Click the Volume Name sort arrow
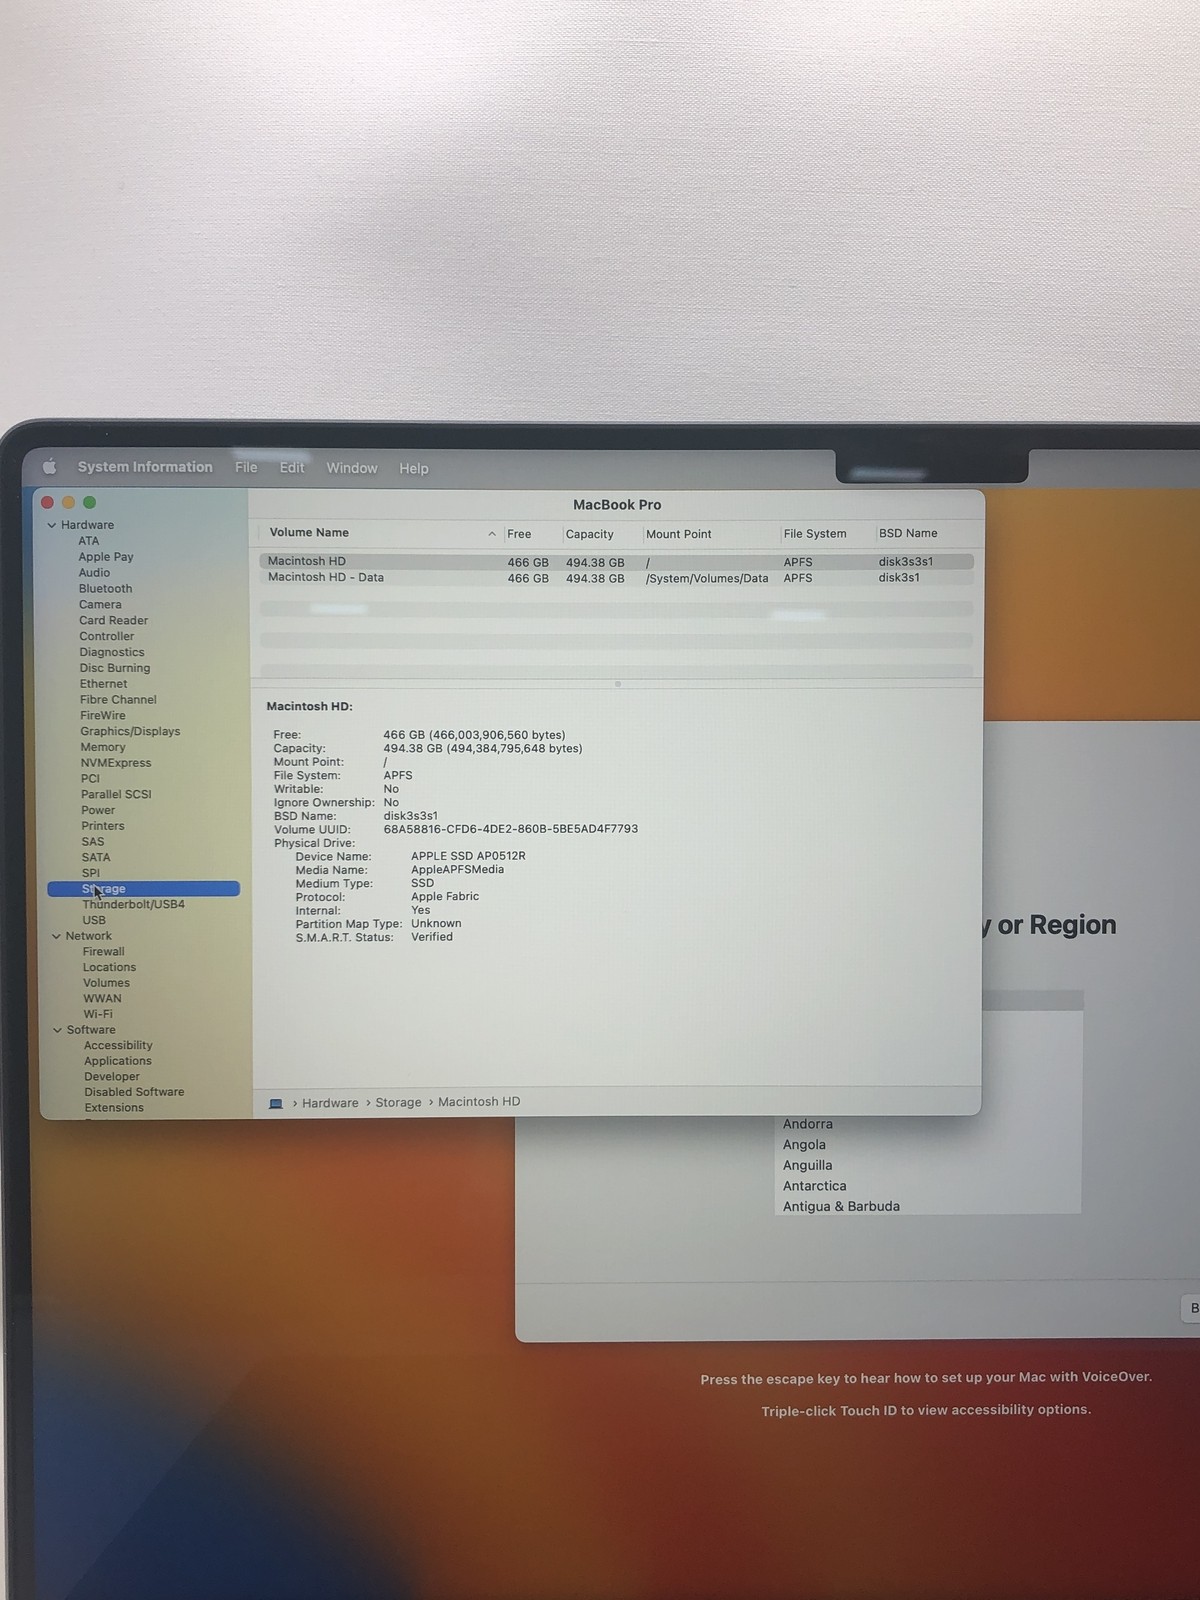Viewport: 1200px width, 1600px height. pyautogui.click(x=492, y=534)
